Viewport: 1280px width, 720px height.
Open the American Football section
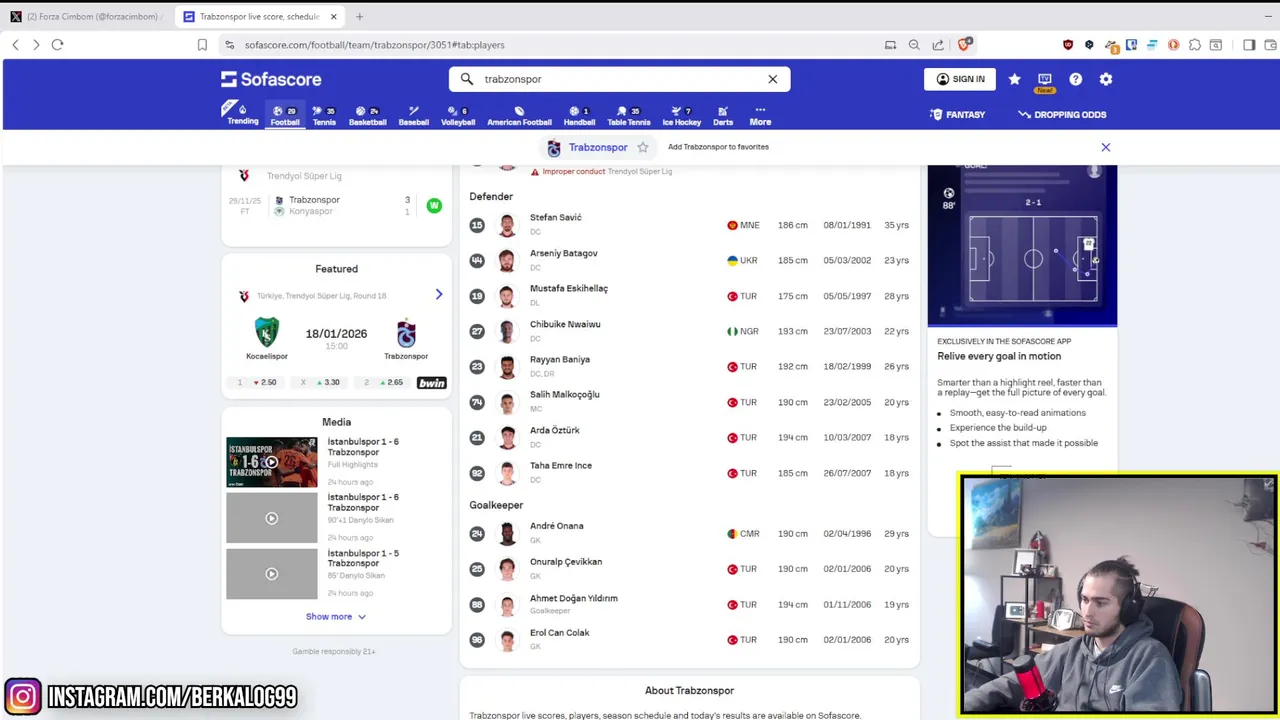click(x=519, y=115)
